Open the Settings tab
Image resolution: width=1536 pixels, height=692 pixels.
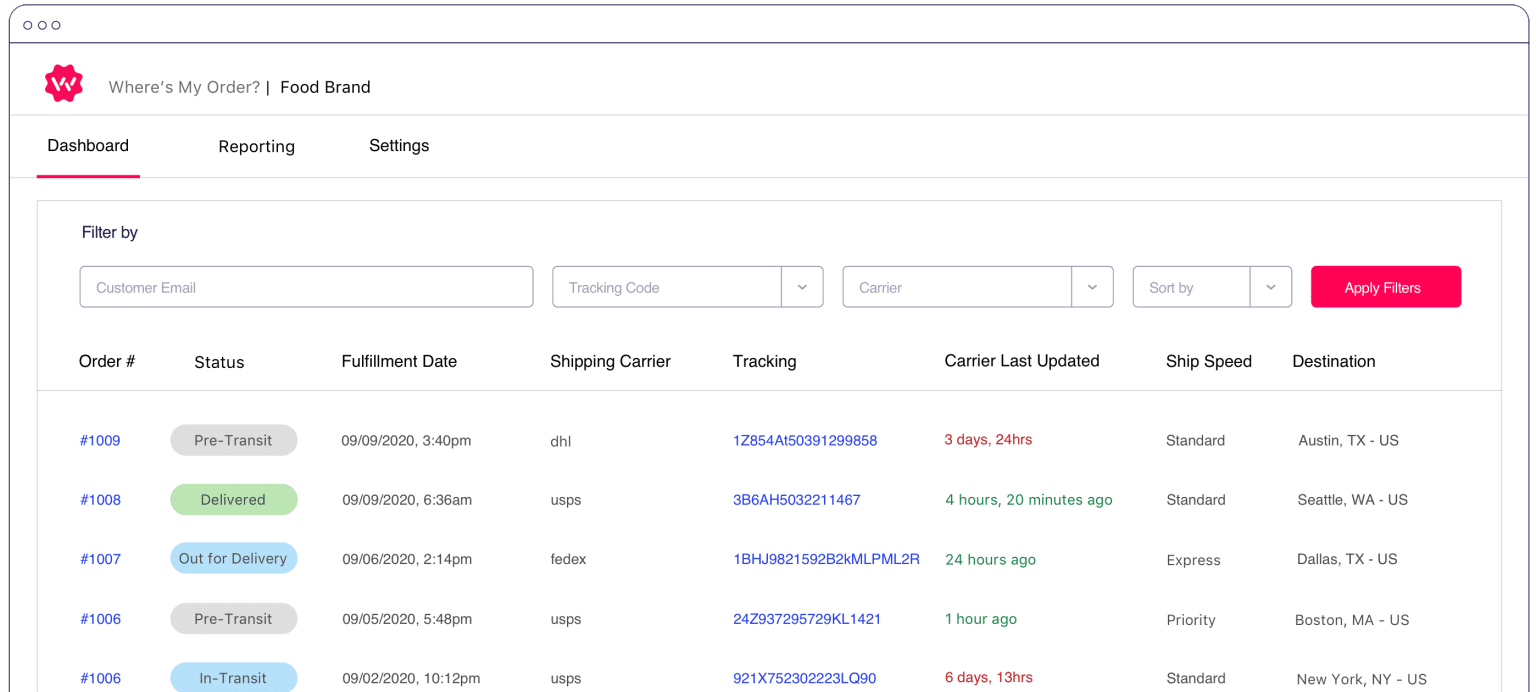399,146
